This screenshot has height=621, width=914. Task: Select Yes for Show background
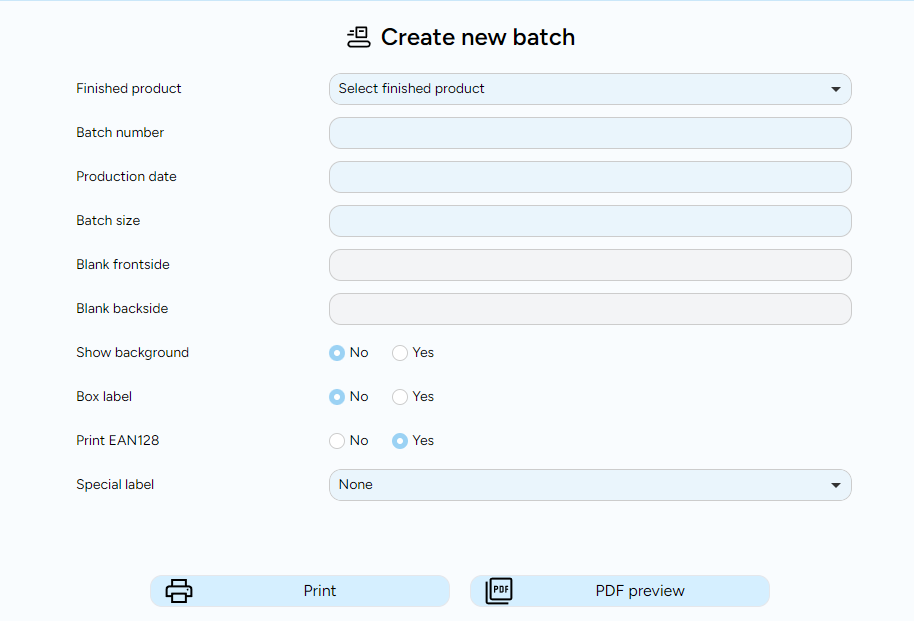[400, 353]
